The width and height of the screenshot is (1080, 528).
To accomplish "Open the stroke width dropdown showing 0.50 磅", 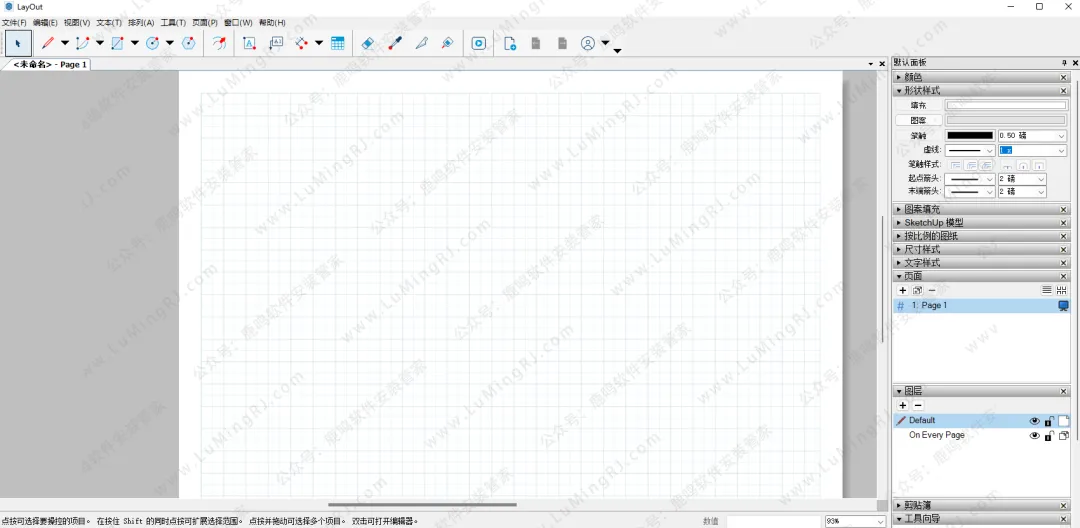I will (x=1060, y=135).
